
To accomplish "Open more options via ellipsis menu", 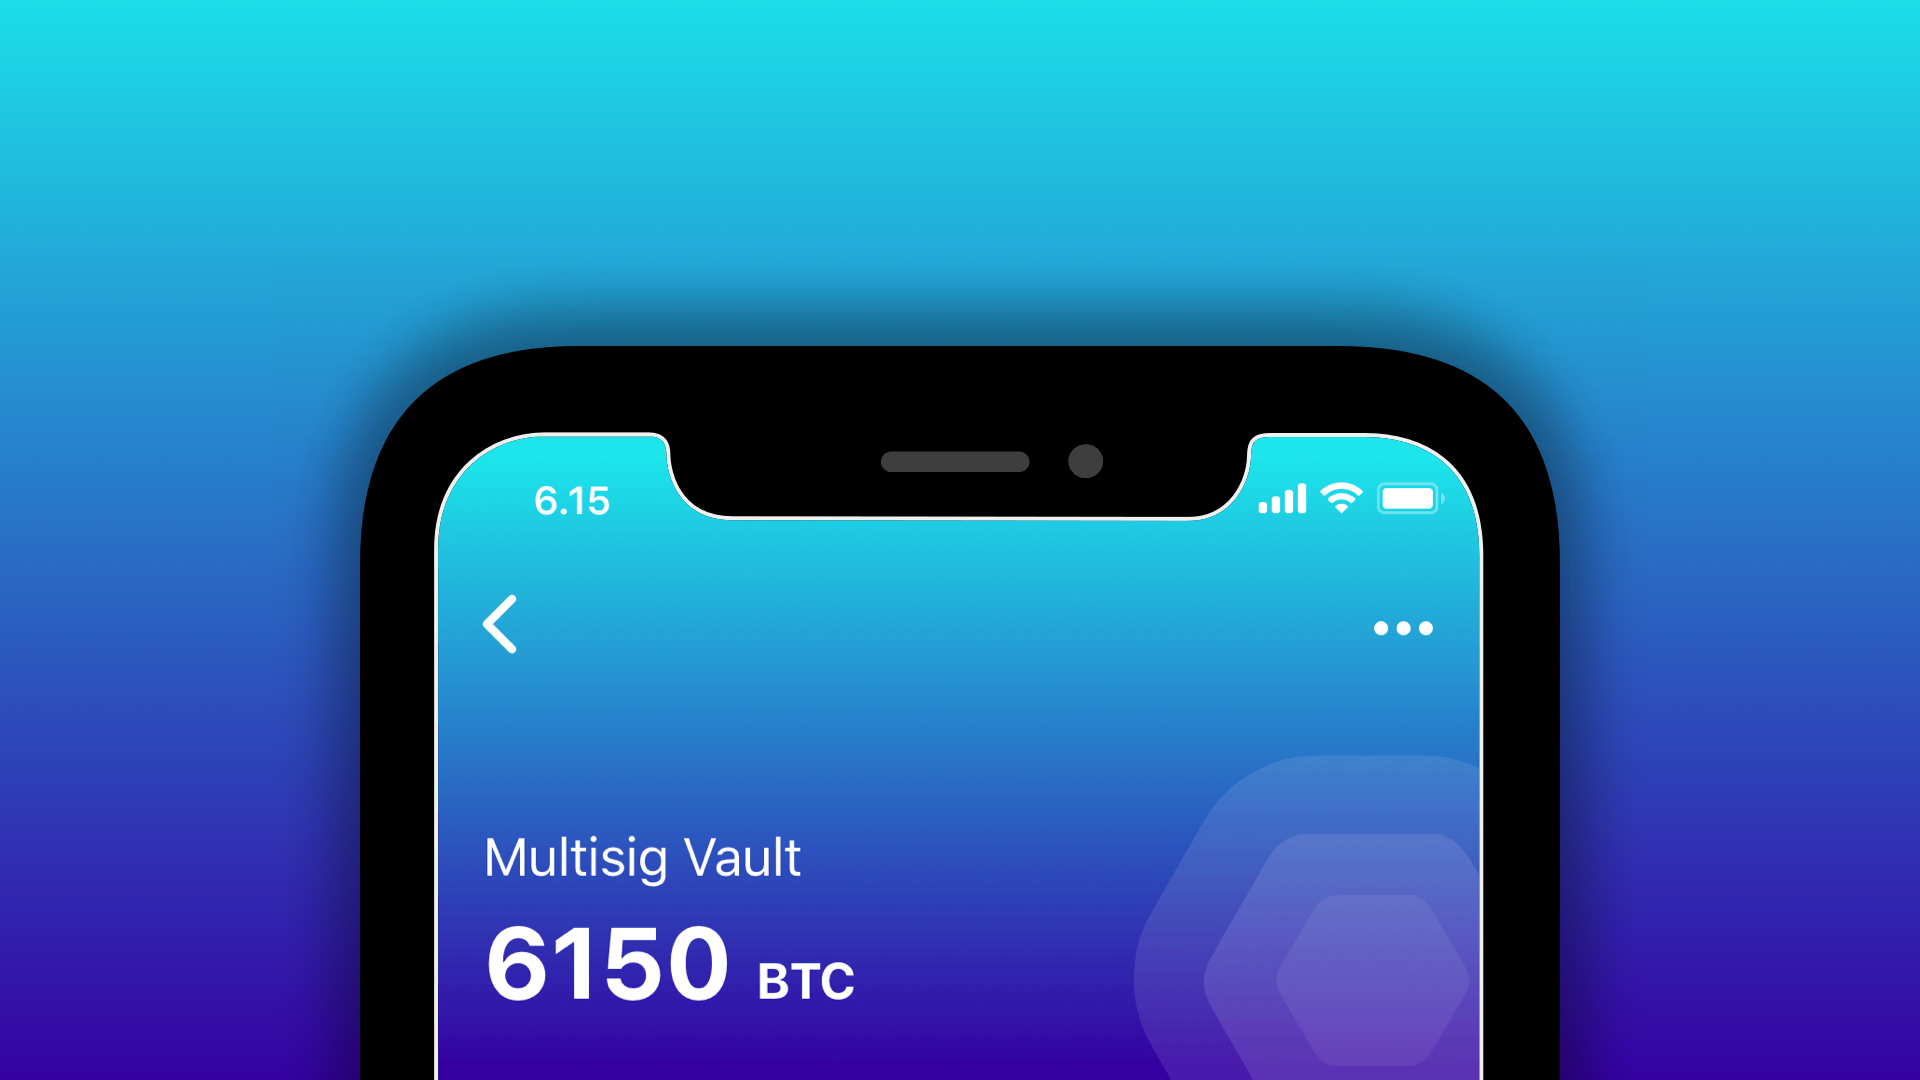I will click(1403, 626).
